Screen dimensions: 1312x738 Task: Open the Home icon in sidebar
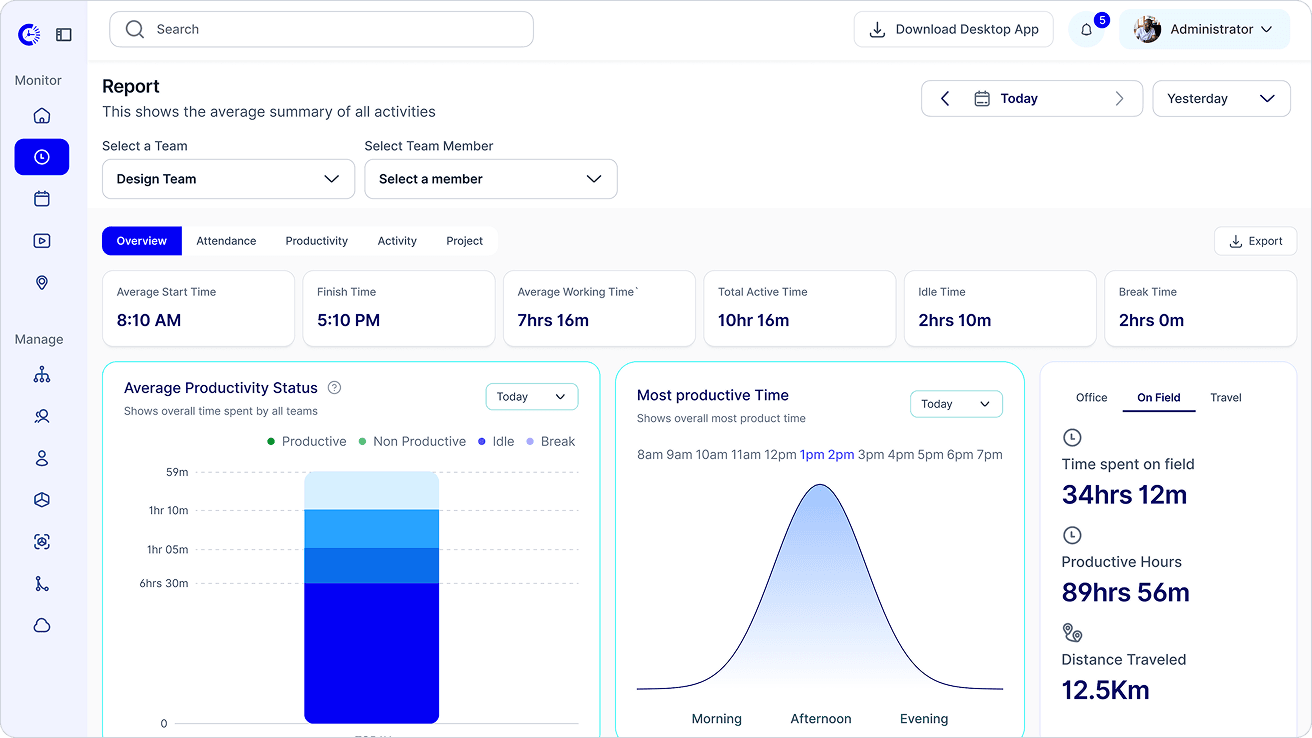[42, 115]
